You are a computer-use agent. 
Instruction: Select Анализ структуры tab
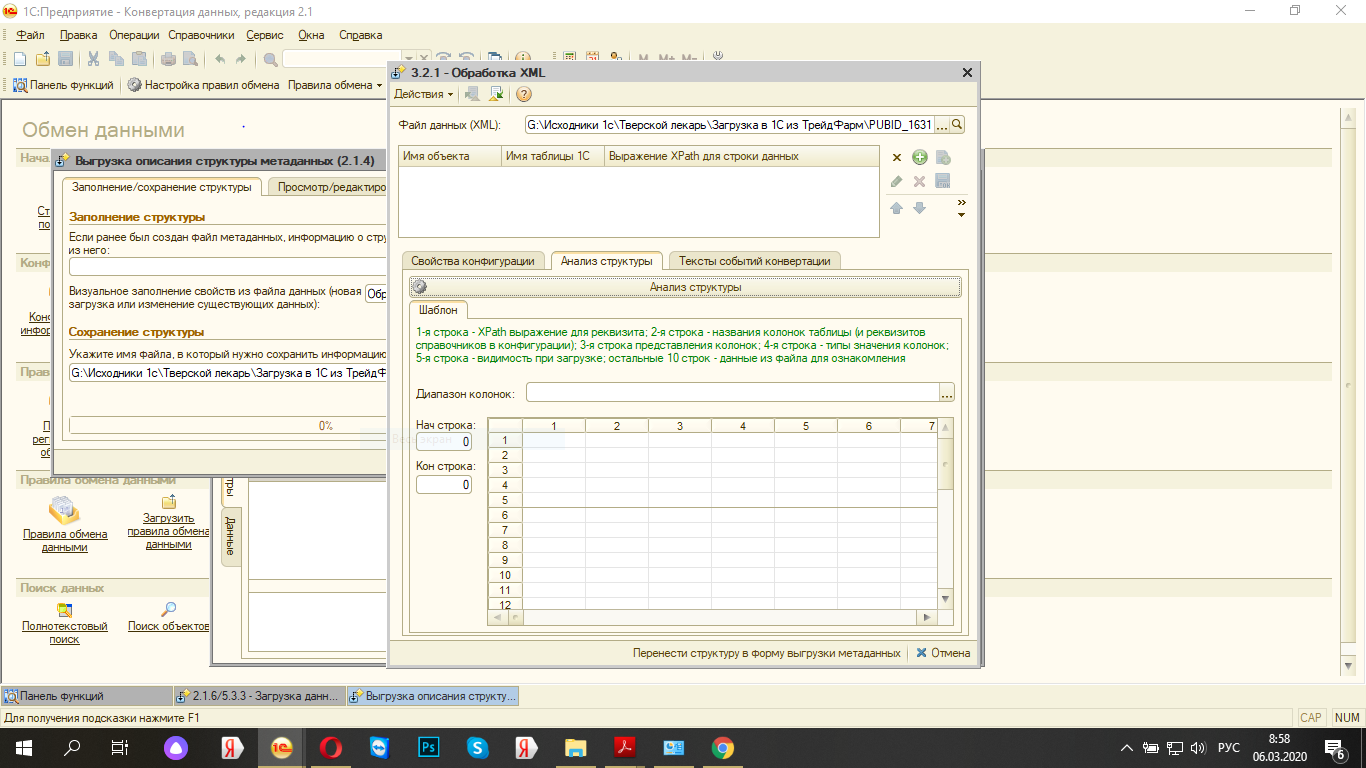click(x=607, y=260)
